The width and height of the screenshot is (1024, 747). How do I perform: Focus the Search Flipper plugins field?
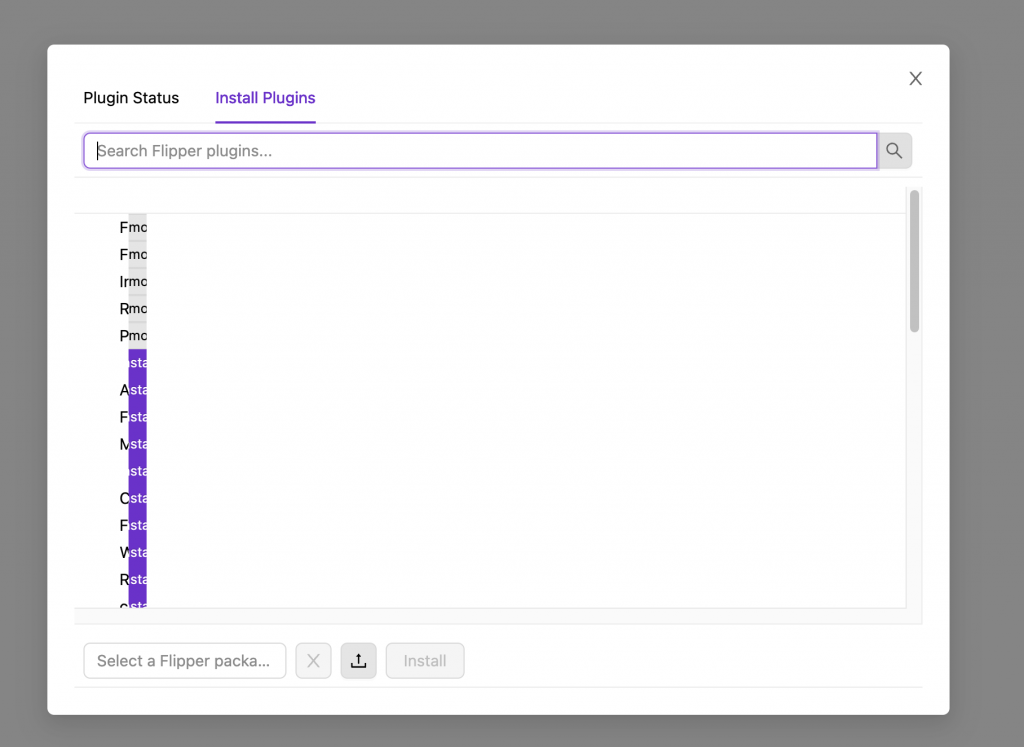pos(481,151)
